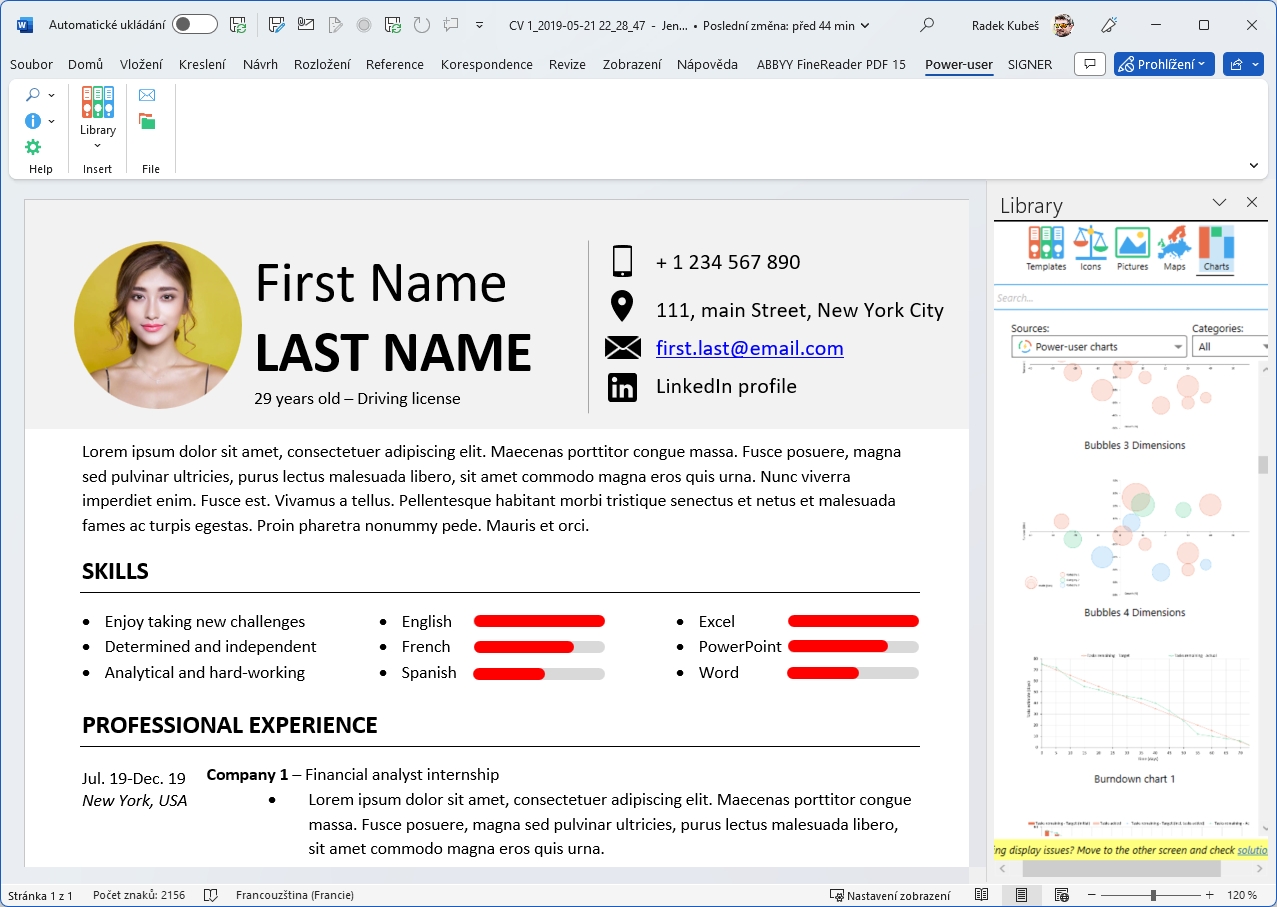Toggle the Automatické ukládání switch

click(194, 25)
